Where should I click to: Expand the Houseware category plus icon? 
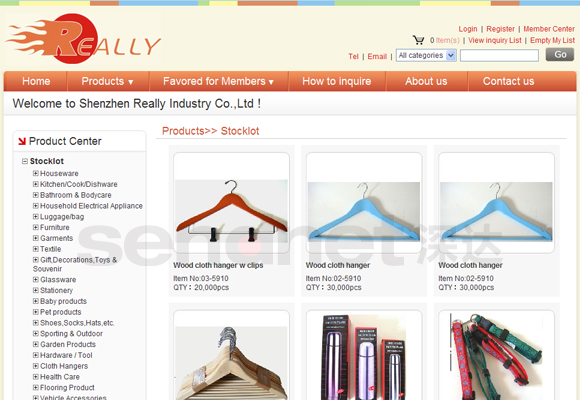tap(36, 173)
